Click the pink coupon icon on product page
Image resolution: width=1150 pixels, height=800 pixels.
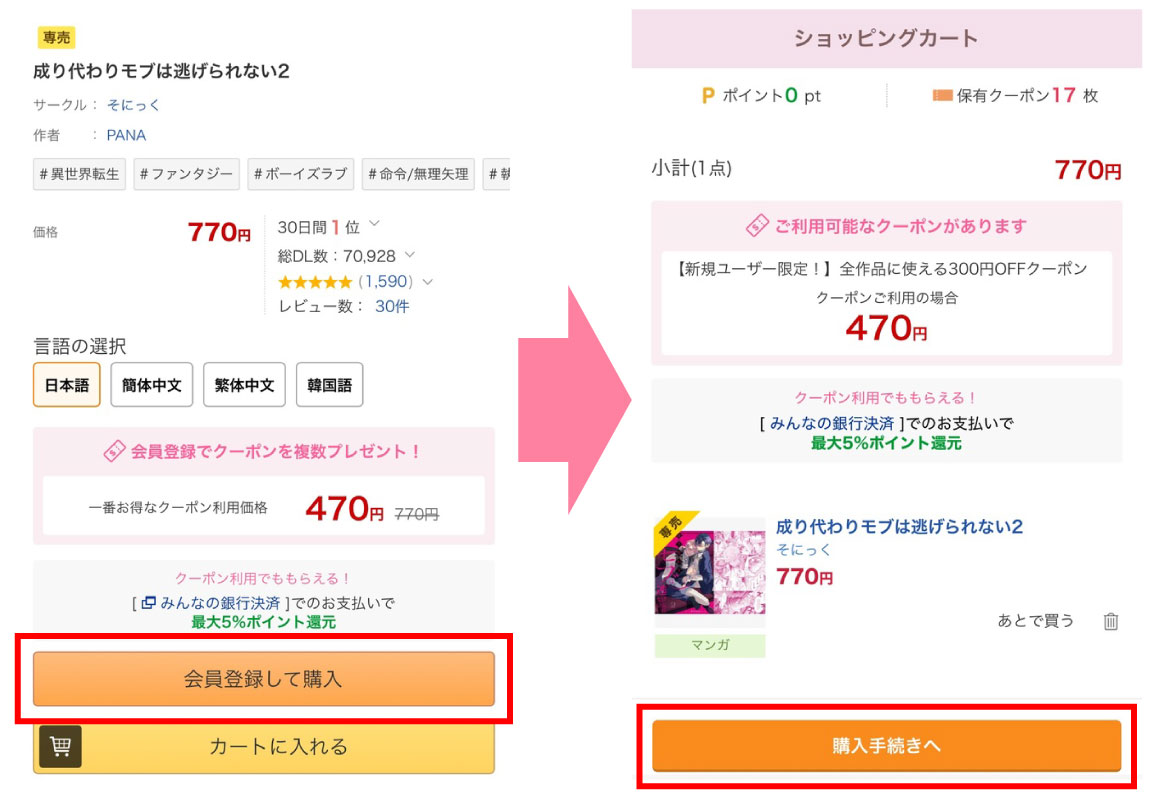coord(114,452)
